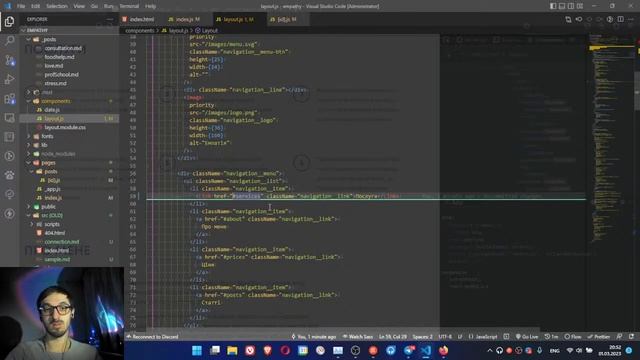Image resolution: width=640 pixels, height=360 pixels.
Task: Open the Edit menu
Action: click(36, 6)
